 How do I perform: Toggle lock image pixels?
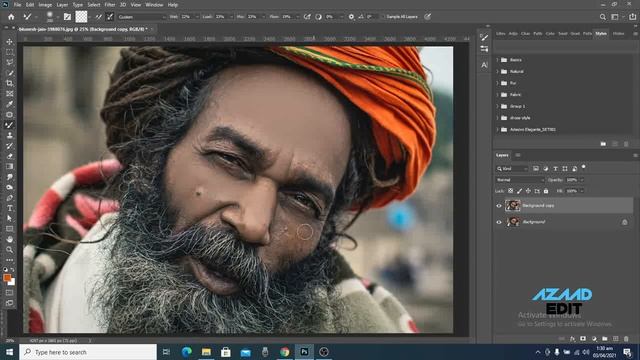tap(519, 191)
